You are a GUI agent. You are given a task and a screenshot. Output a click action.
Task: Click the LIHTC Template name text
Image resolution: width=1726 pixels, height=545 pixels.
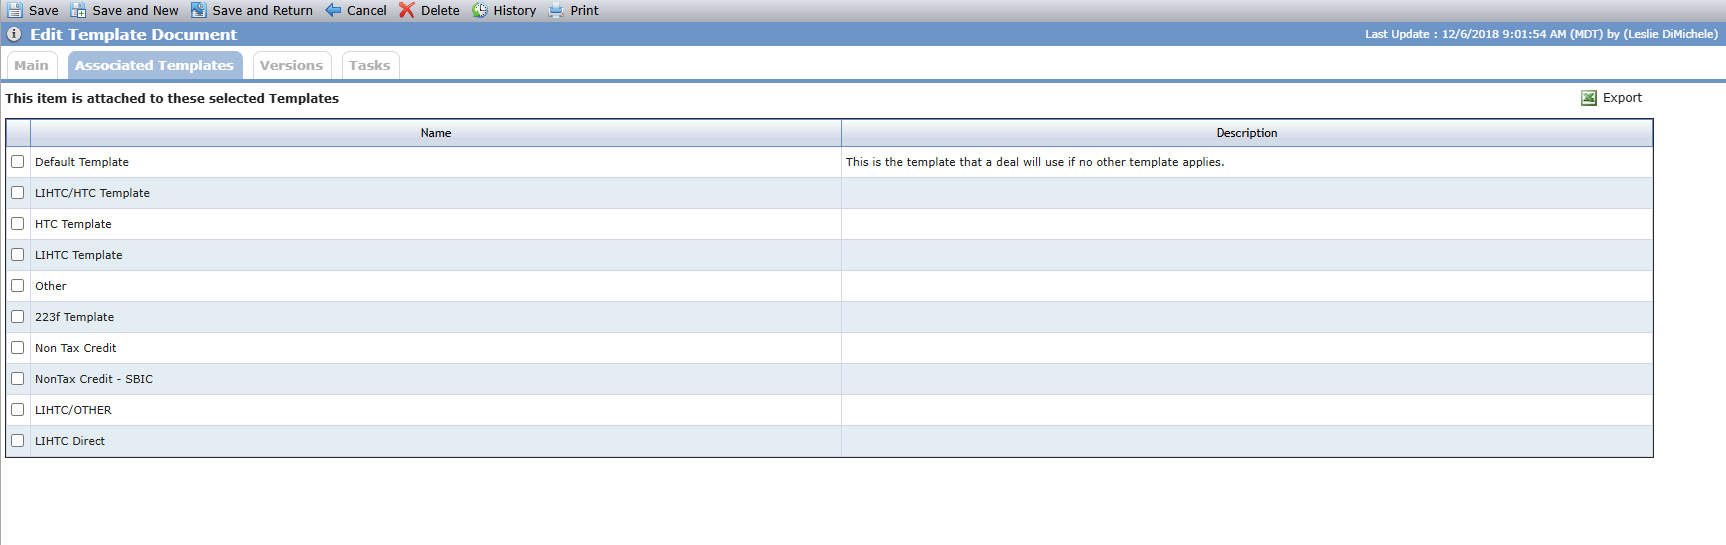coord(79,255)
